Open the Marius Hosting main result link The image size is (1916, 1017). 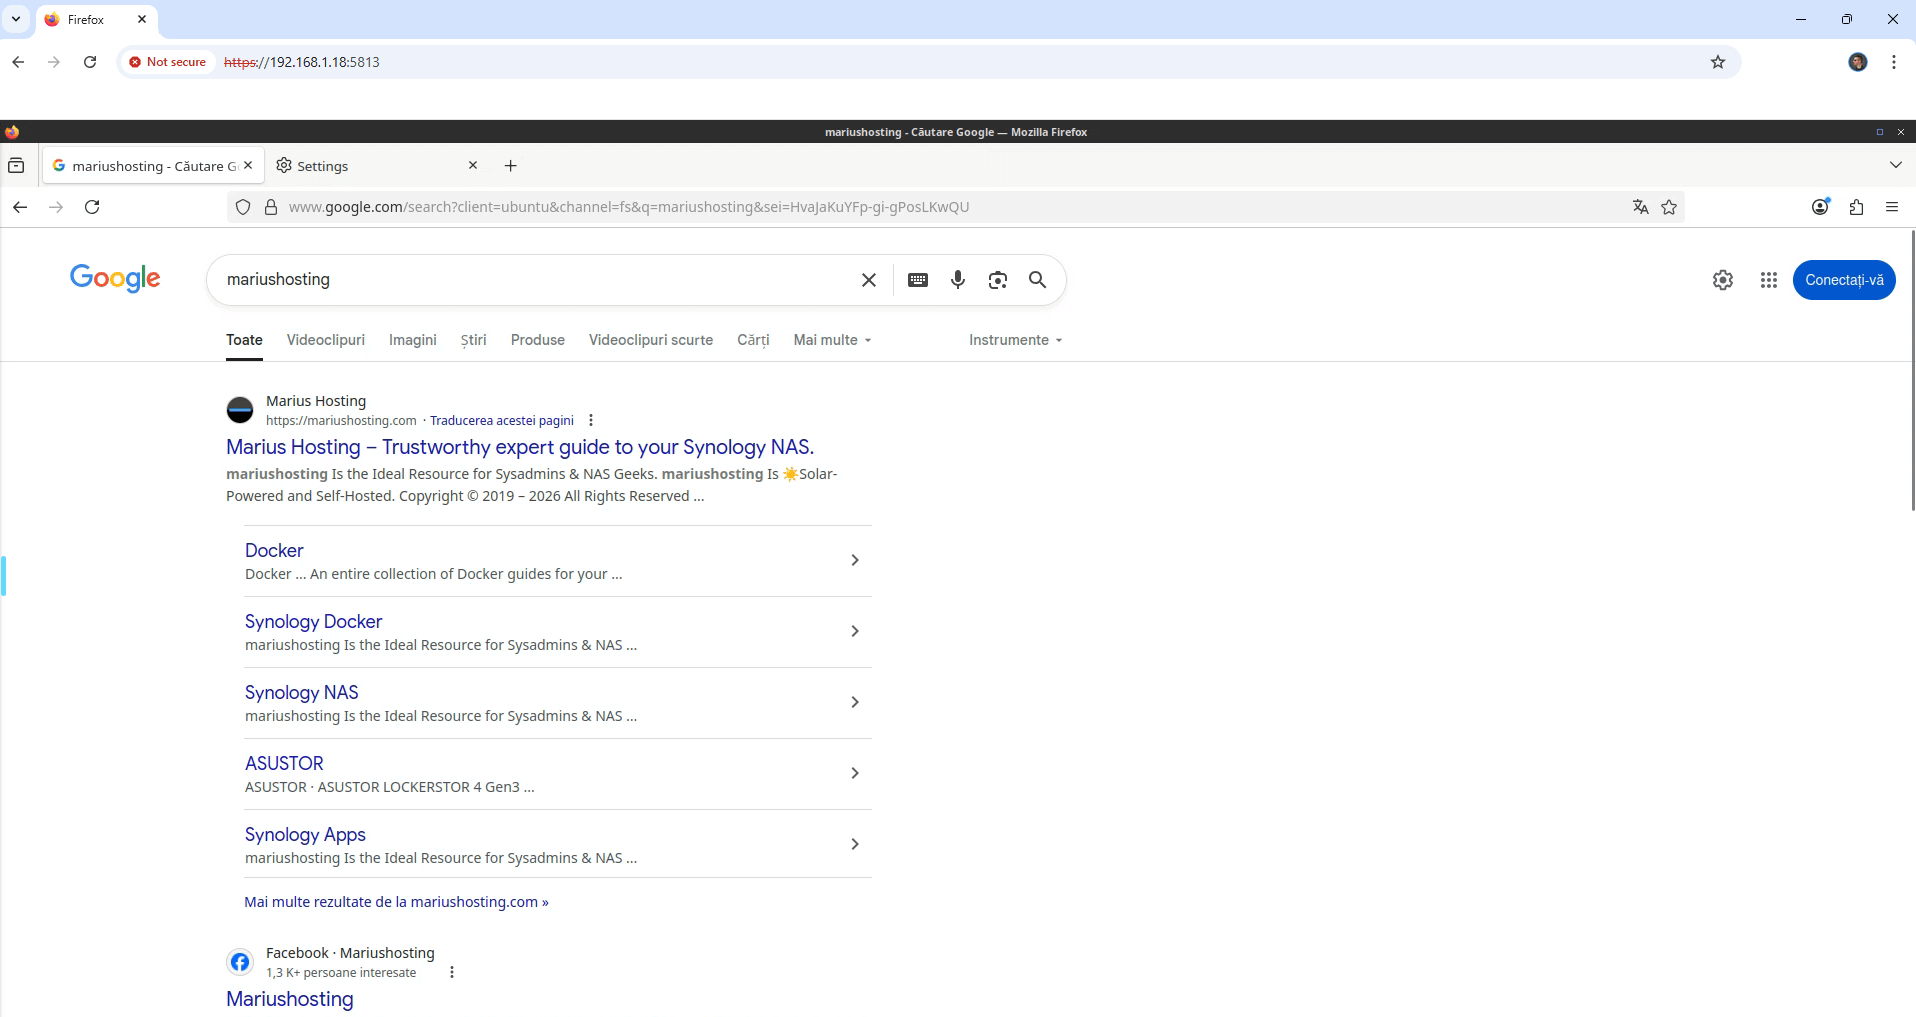tap(519, 447)
